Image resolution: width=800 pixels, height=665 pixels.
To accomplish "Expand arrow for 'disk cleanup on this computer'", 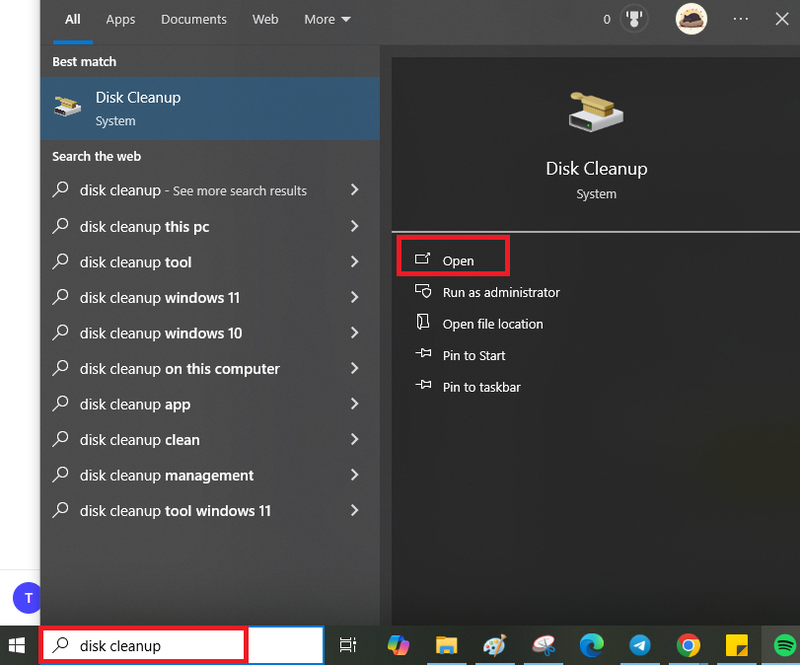I will click(x=355, y=368).
